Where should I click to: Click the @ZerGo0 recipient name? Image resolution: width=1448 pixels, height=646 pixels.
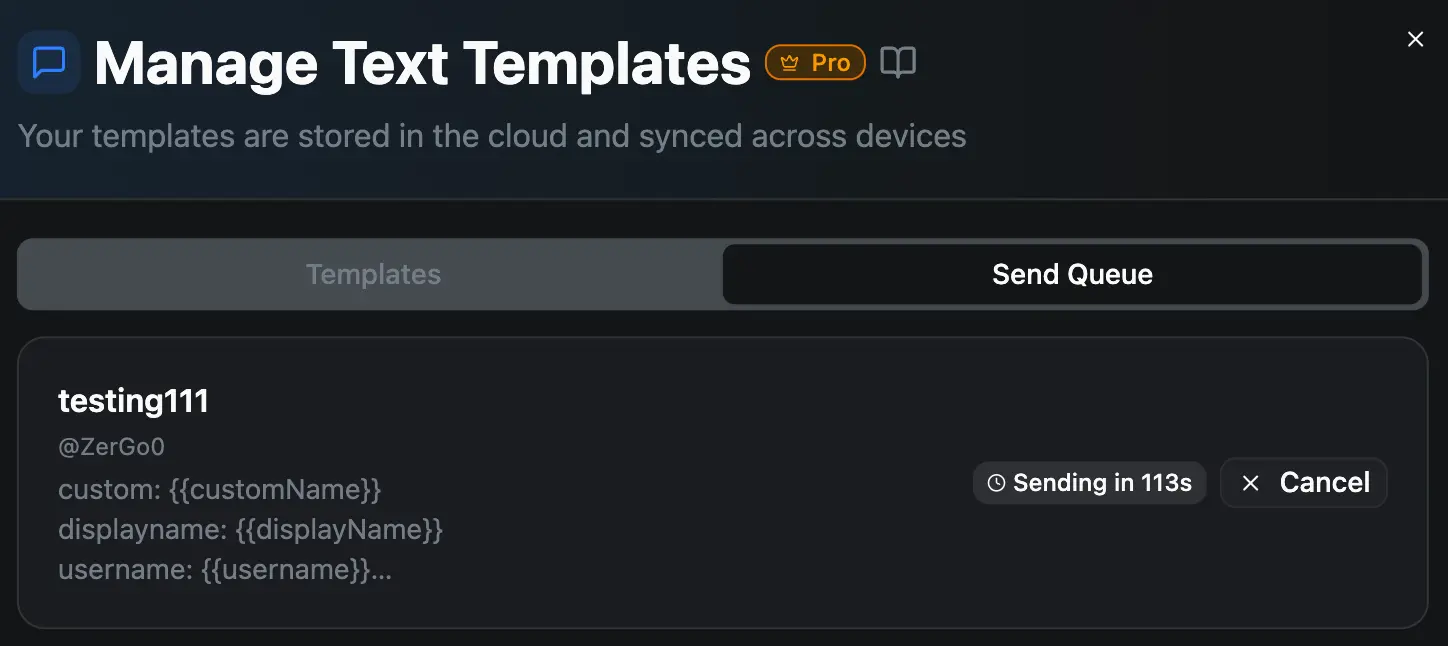pos(111,446)
